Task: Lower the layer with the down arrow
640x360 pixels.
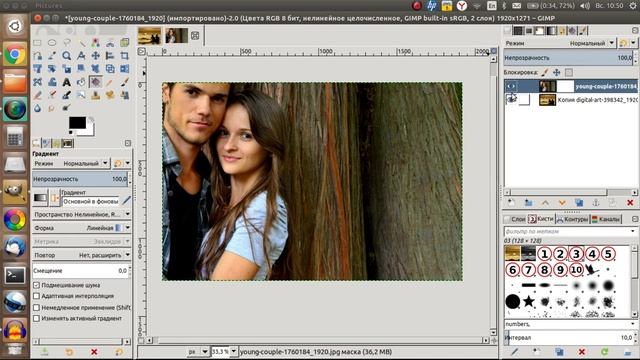Action: pos(562,202)
